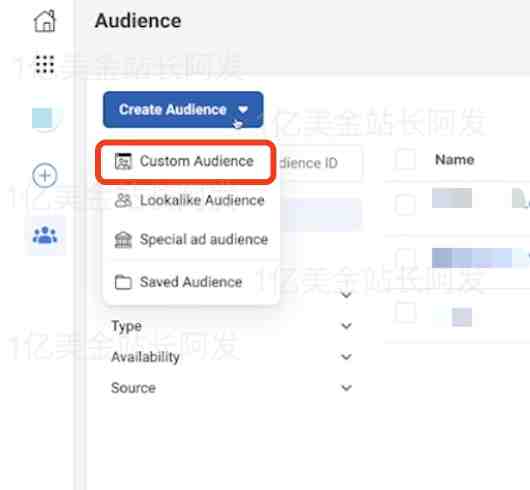This screenshot has width=530, height=490.
Task: Click the Create Audience button
Action: coord(183,110)
